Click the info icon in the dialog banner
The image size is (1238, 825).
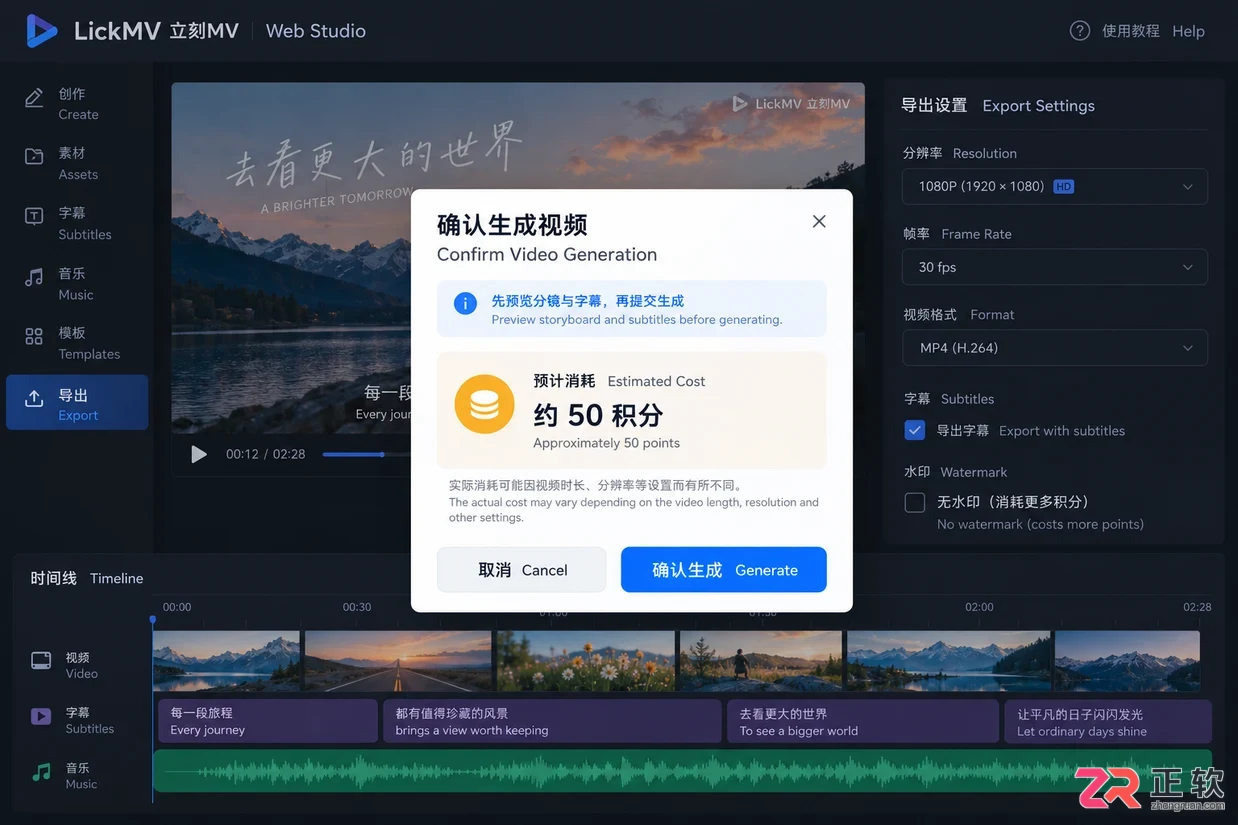[465, 303]
